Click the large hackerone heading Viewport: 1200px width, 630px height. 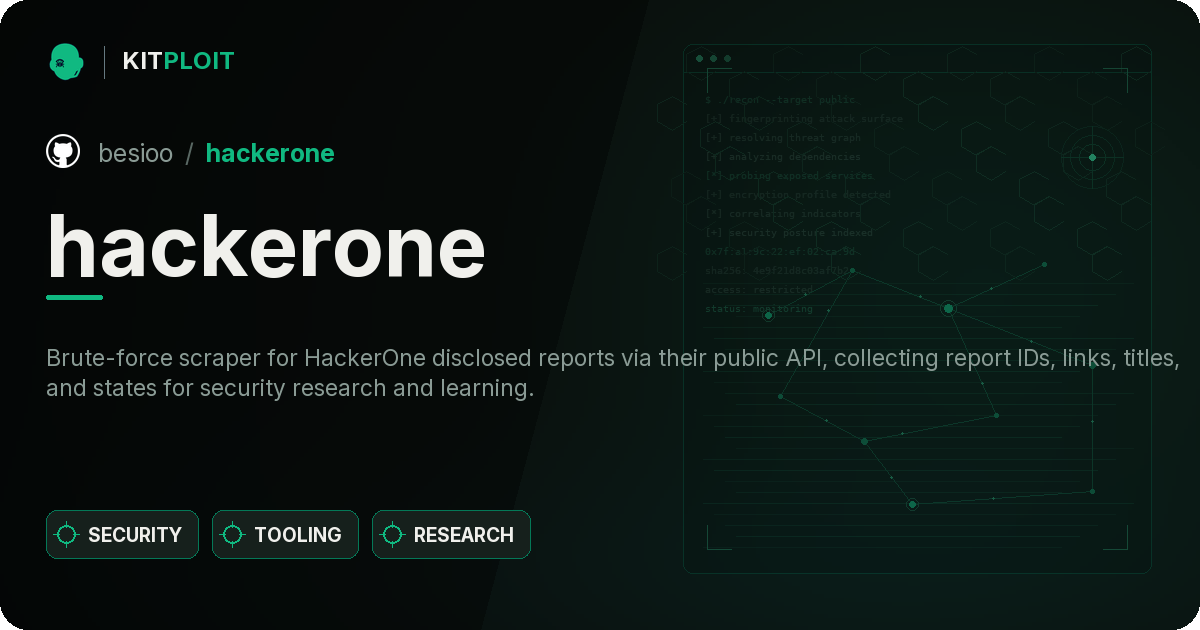[266, 246]
